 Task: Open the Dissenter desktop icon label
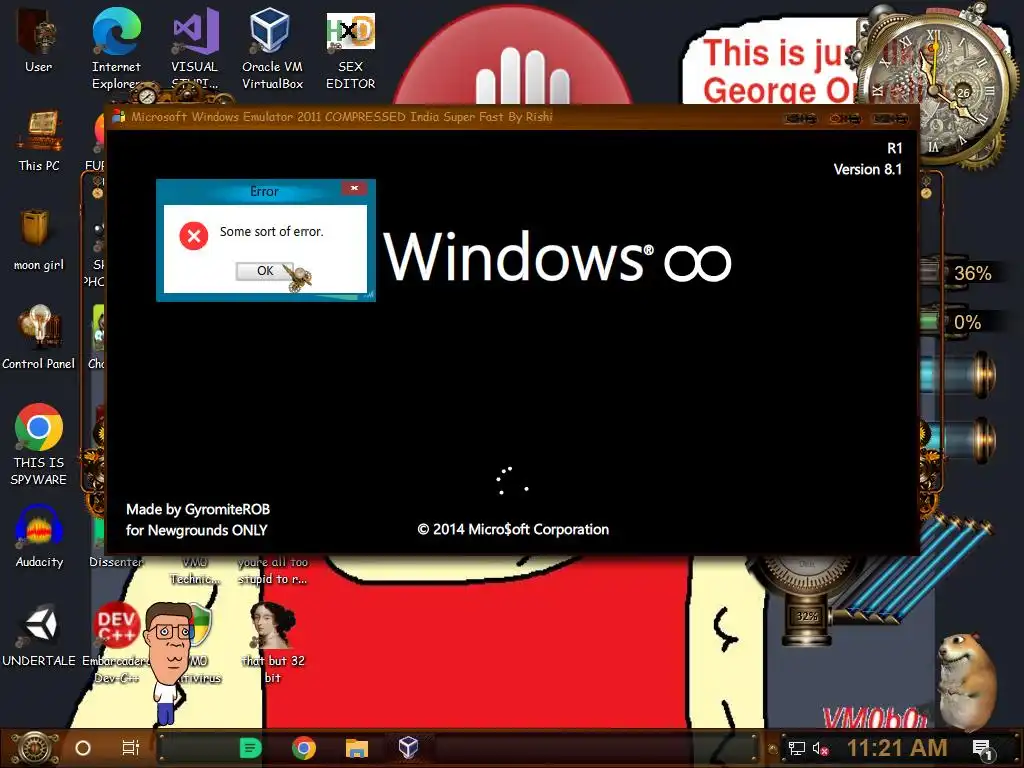tap(116, 562)
